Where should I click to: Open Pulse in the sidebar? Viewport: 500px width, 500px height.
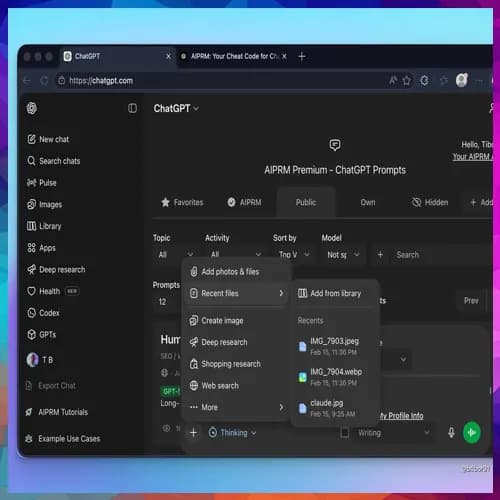(42, 183)
